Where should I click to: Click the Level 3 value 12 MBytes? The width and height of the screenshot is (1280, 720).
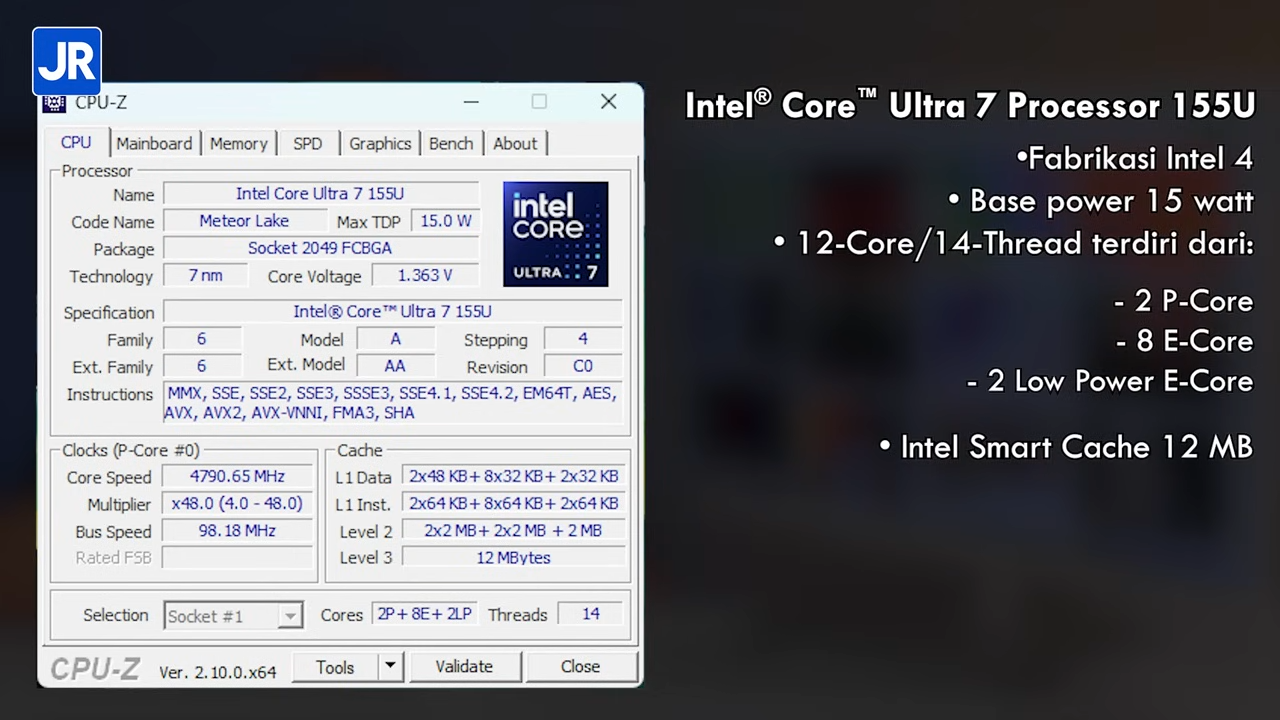click(514, 558)
